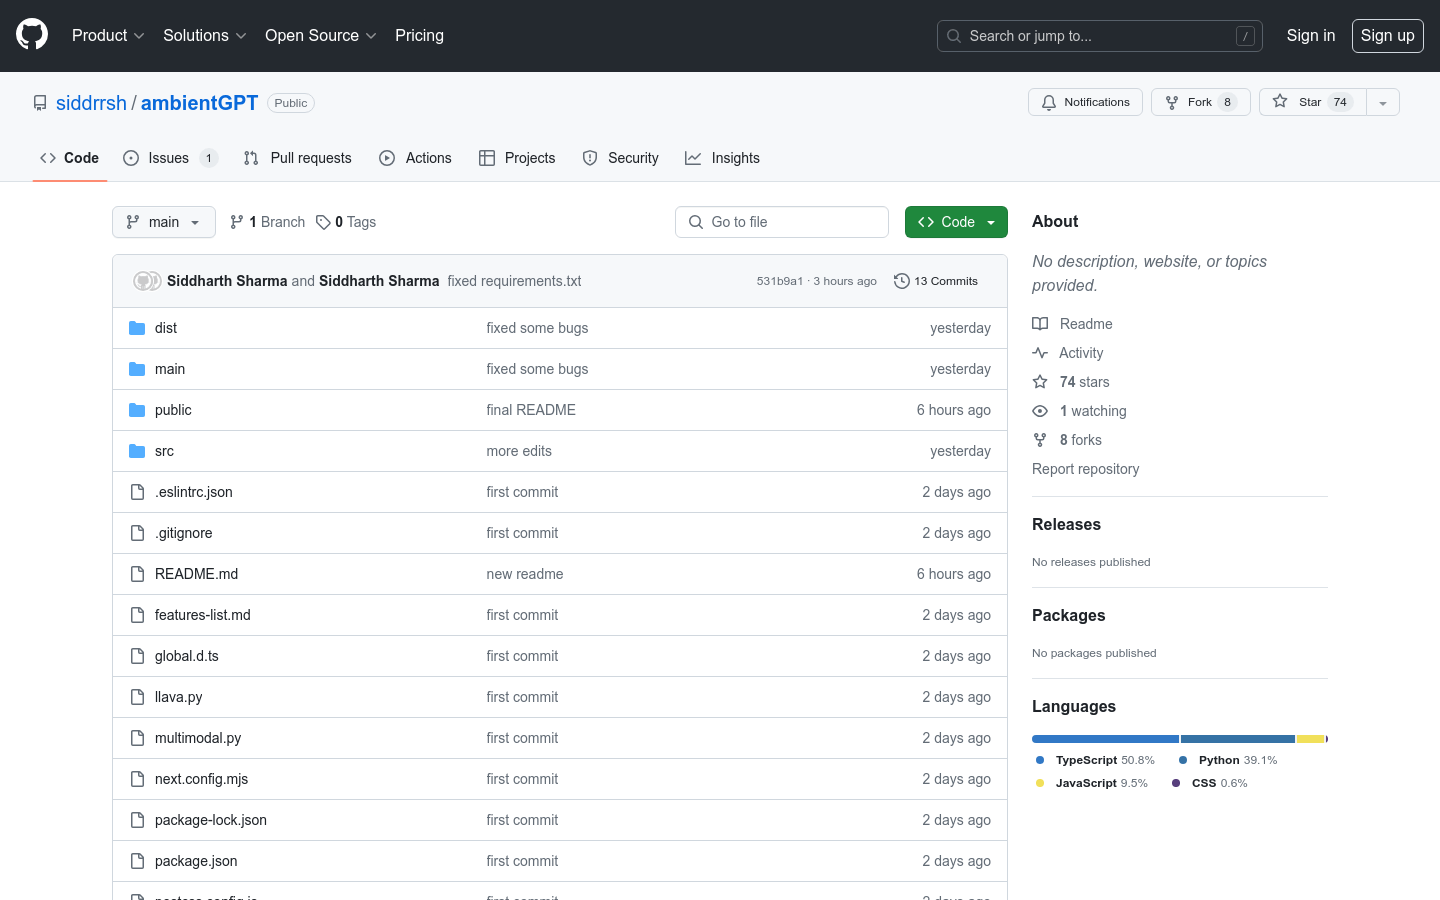Open the main branch selector dropdown
Image resolution: width=1440 pixels, height=900 pixels.
tap(164, 222)
